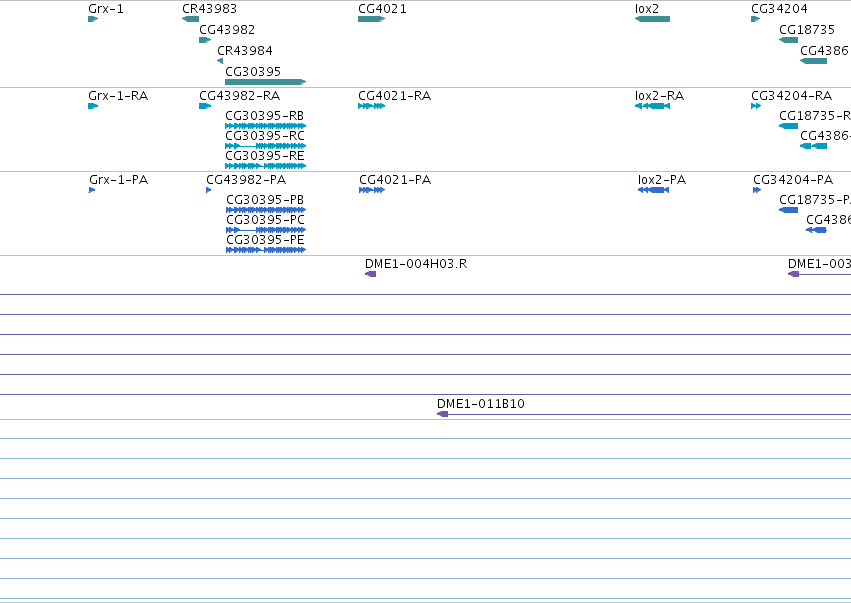The image size is (851, 603).
Task: Click the Grx-1 gene label
Action: tap(106, 9)
